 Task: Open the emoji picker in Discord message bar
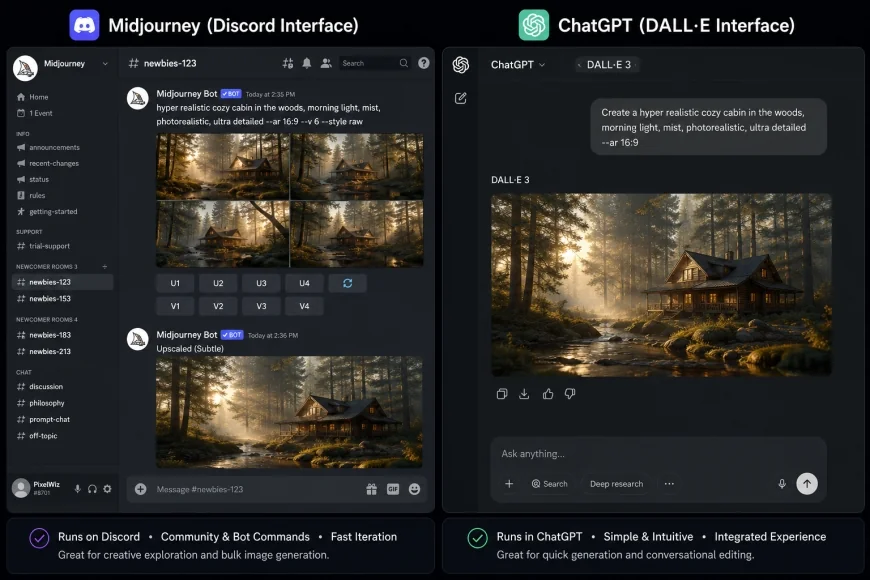coord(414,489)
